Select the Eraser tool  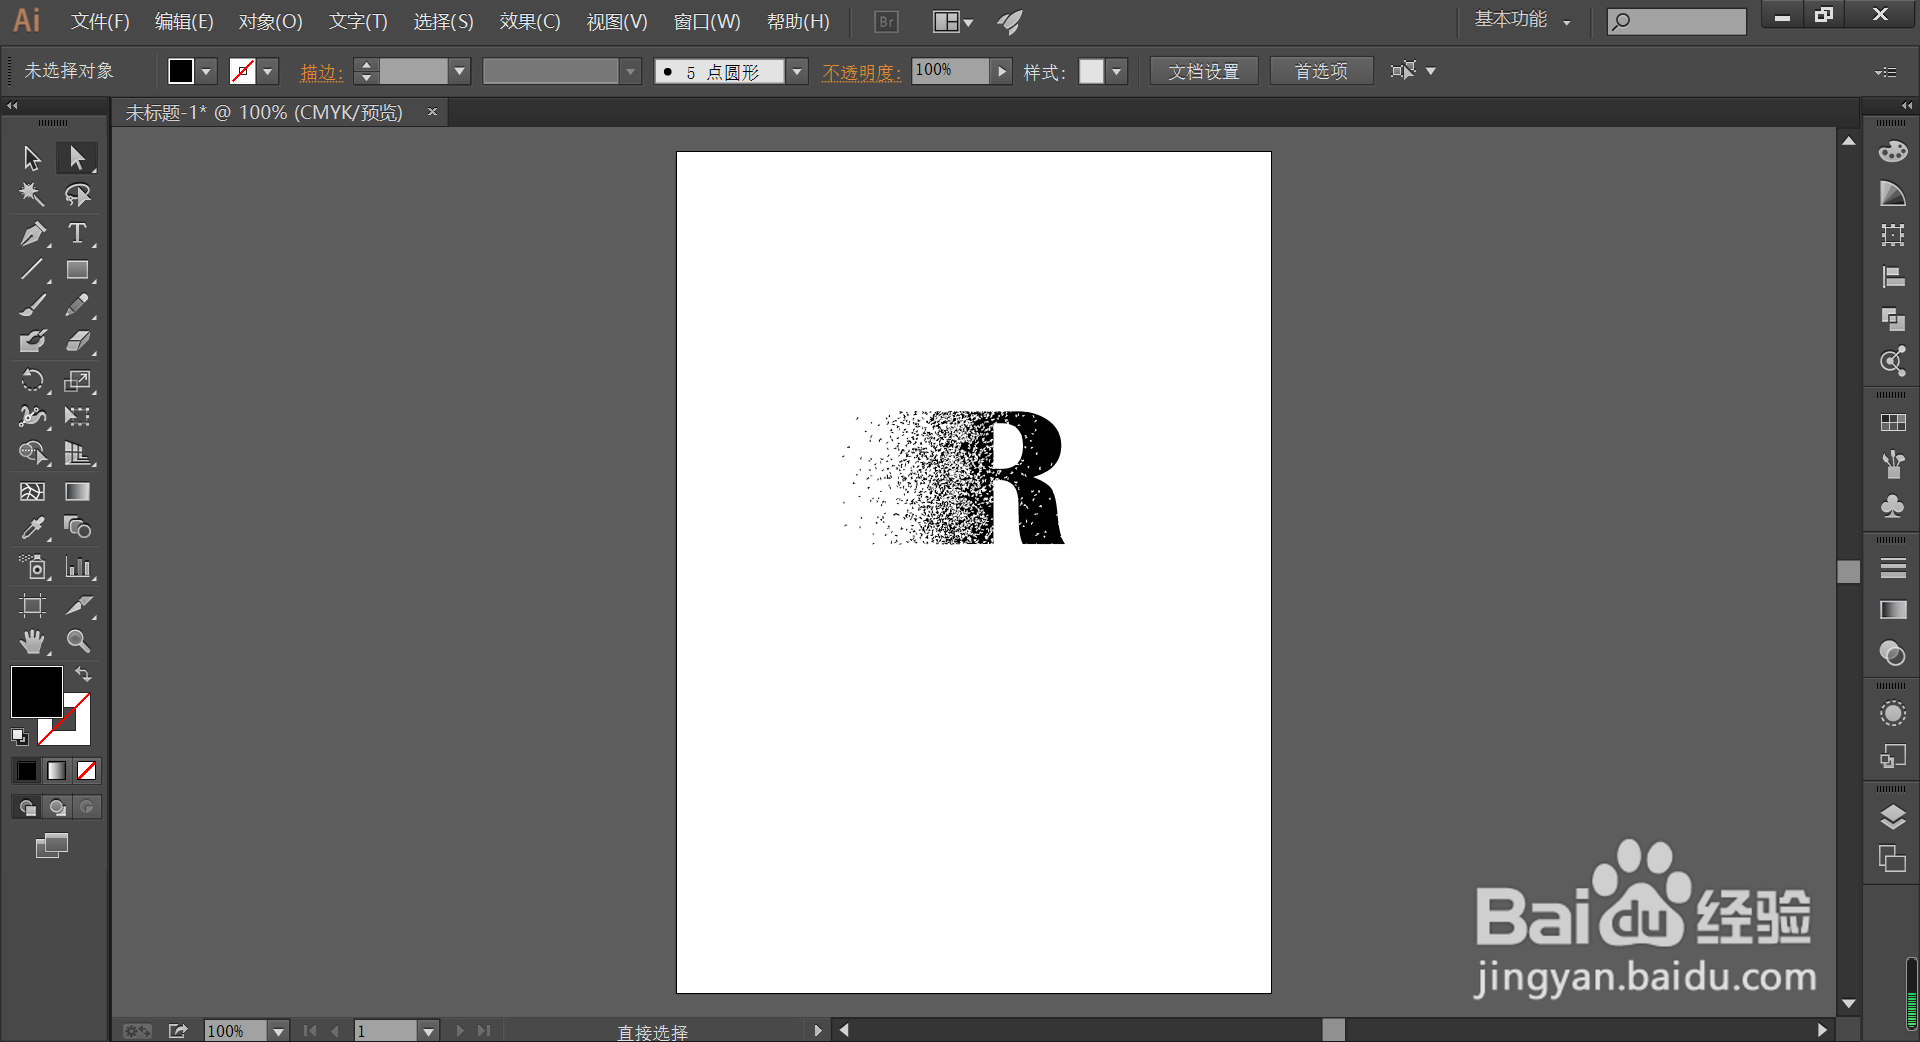[77, 342]
